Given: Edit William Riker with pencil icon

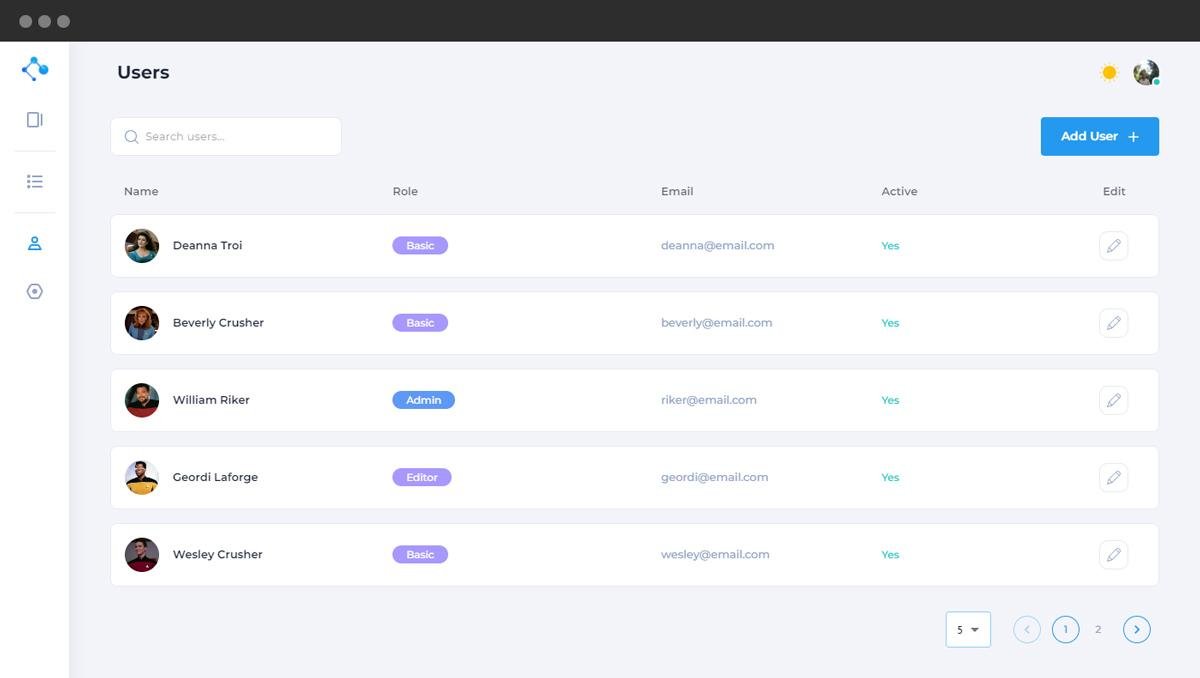Looking at the screenshot, I should coord(1113,400).
